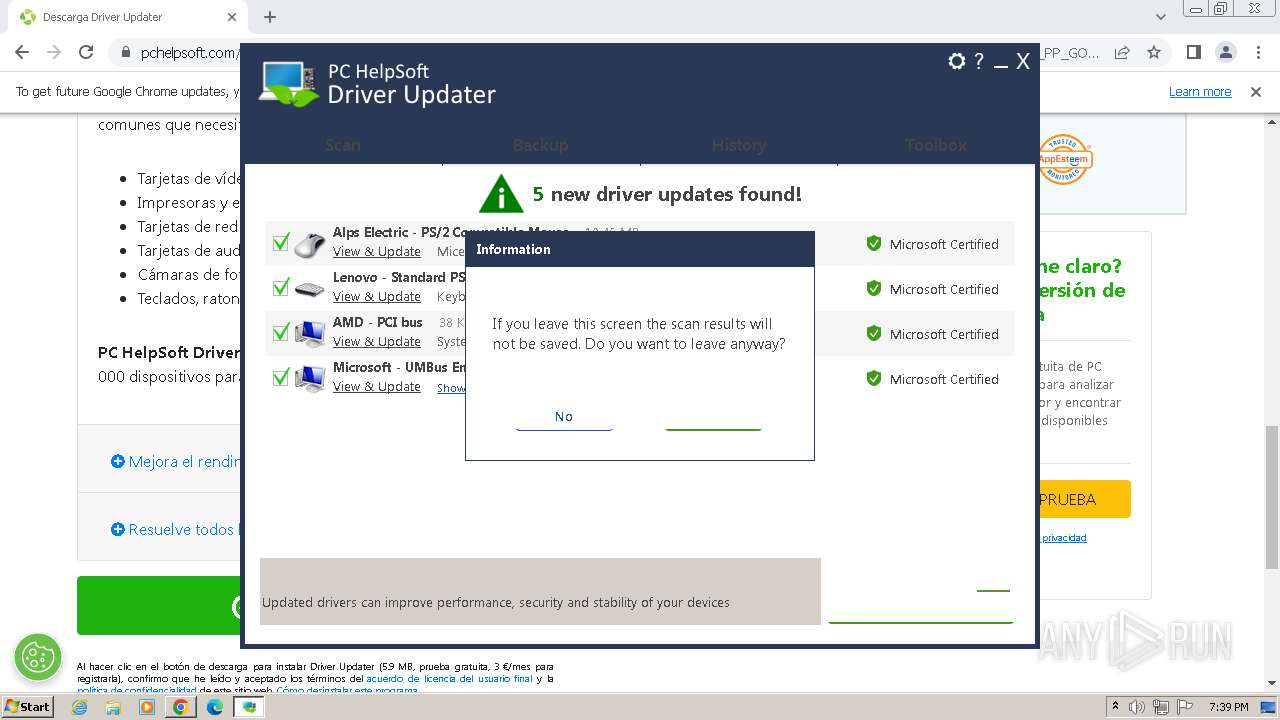1280x720 pixels.
Task: Click 'Updated drivers can improve performance' text
Action: 496,603
